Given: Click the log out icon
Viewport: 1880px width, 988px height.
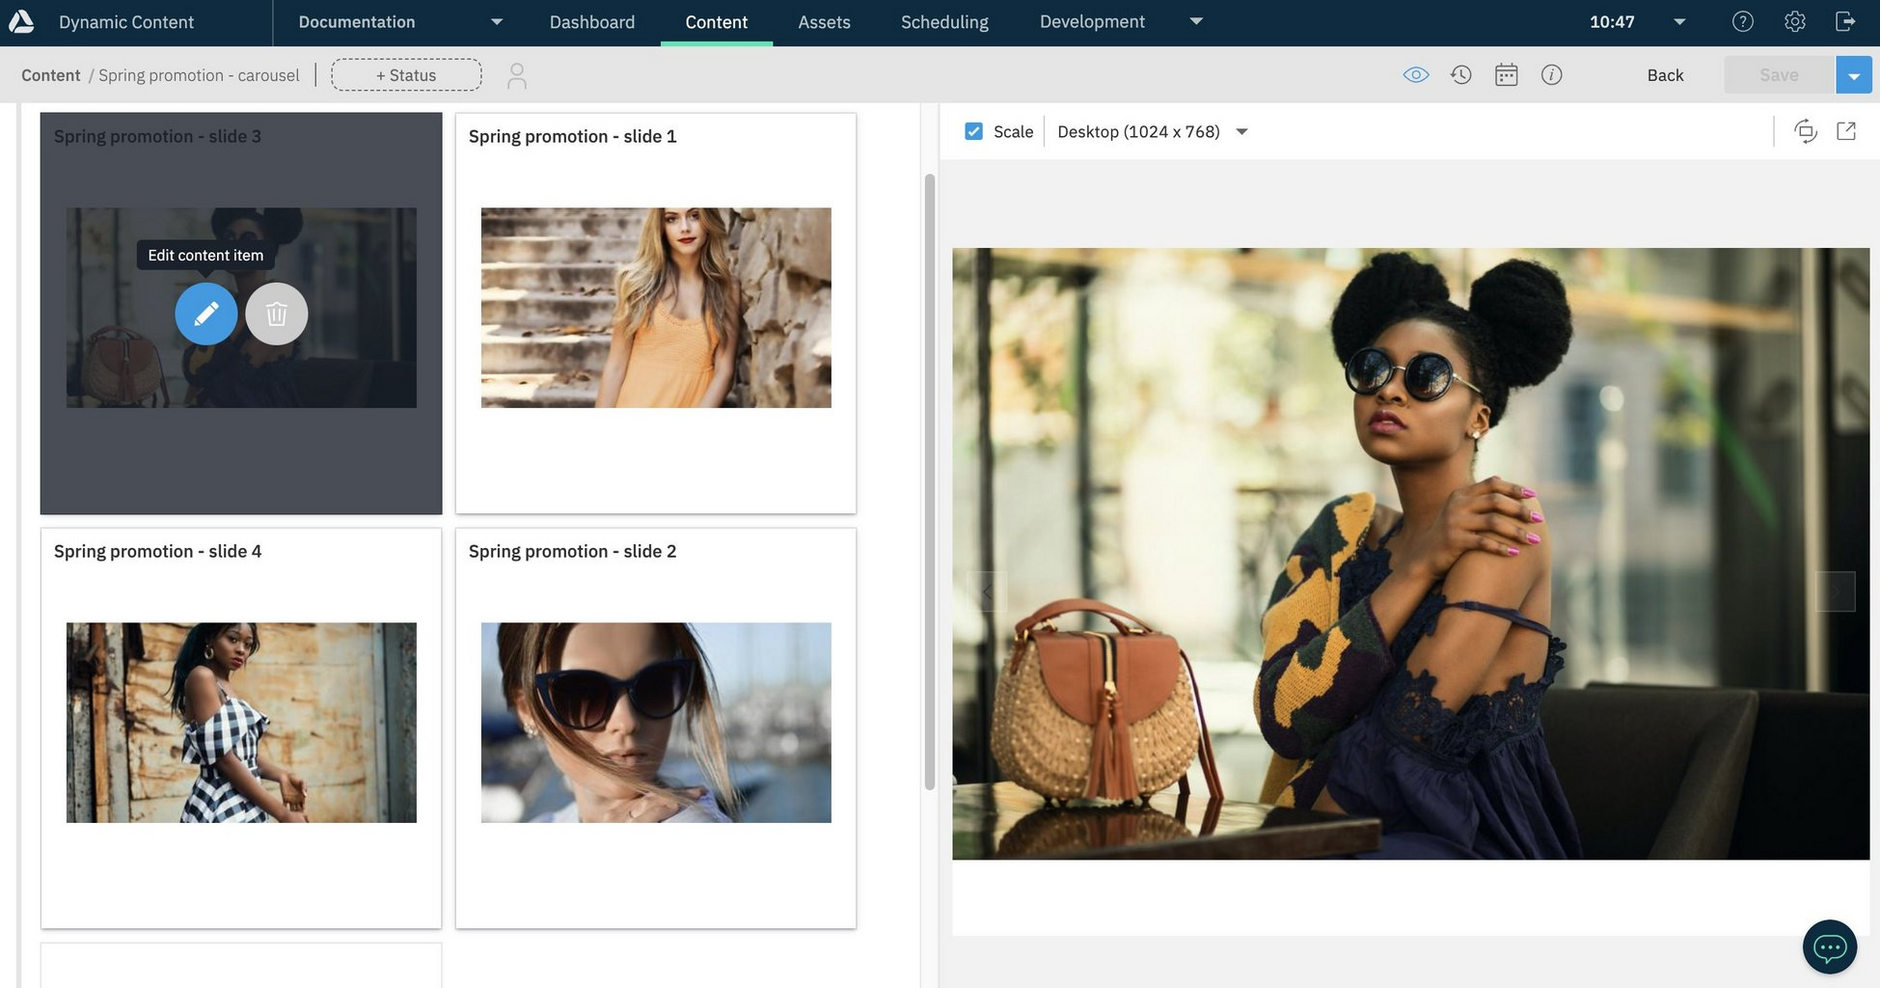Looking at the screenshot, I should point(1845,21).
